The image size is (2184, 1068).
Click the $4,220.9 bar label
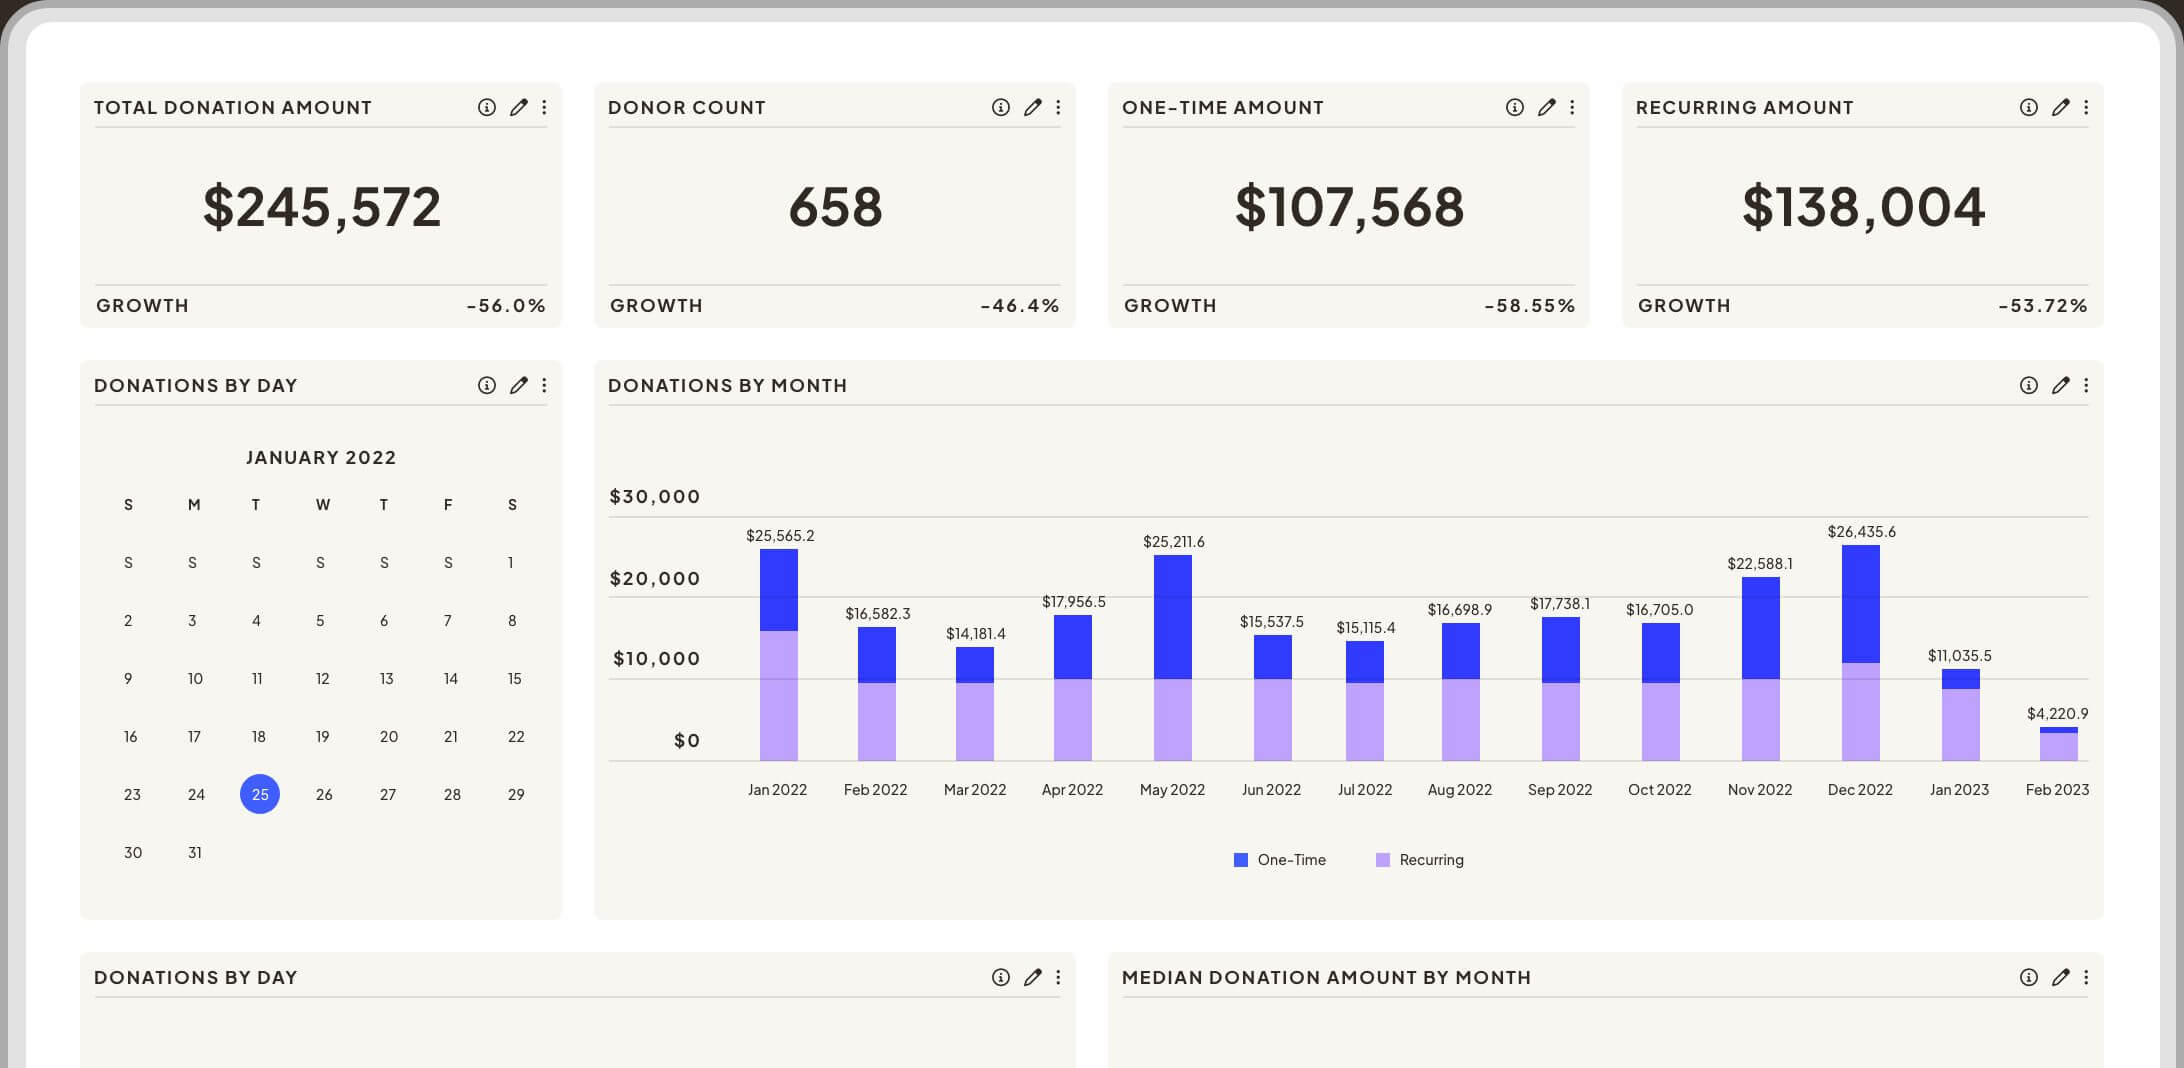point(2057,714)
